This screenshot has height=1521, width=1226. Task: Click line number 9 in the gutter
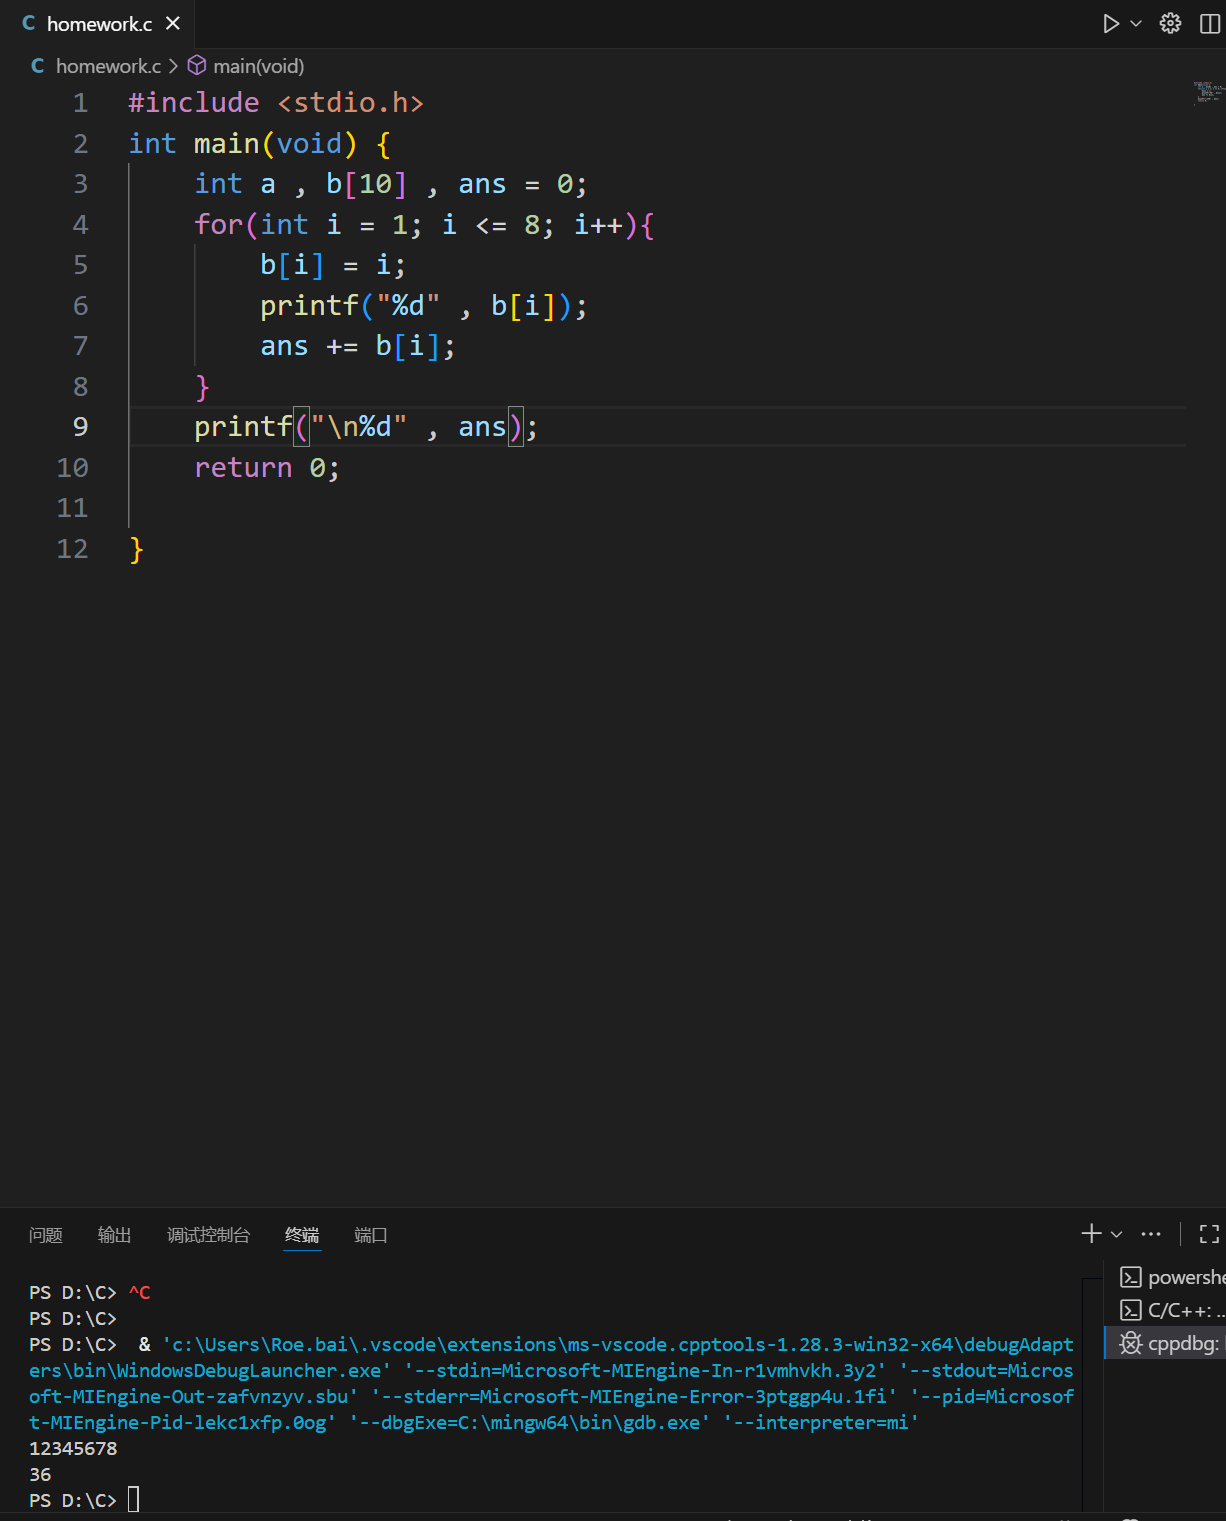(80, 427)
